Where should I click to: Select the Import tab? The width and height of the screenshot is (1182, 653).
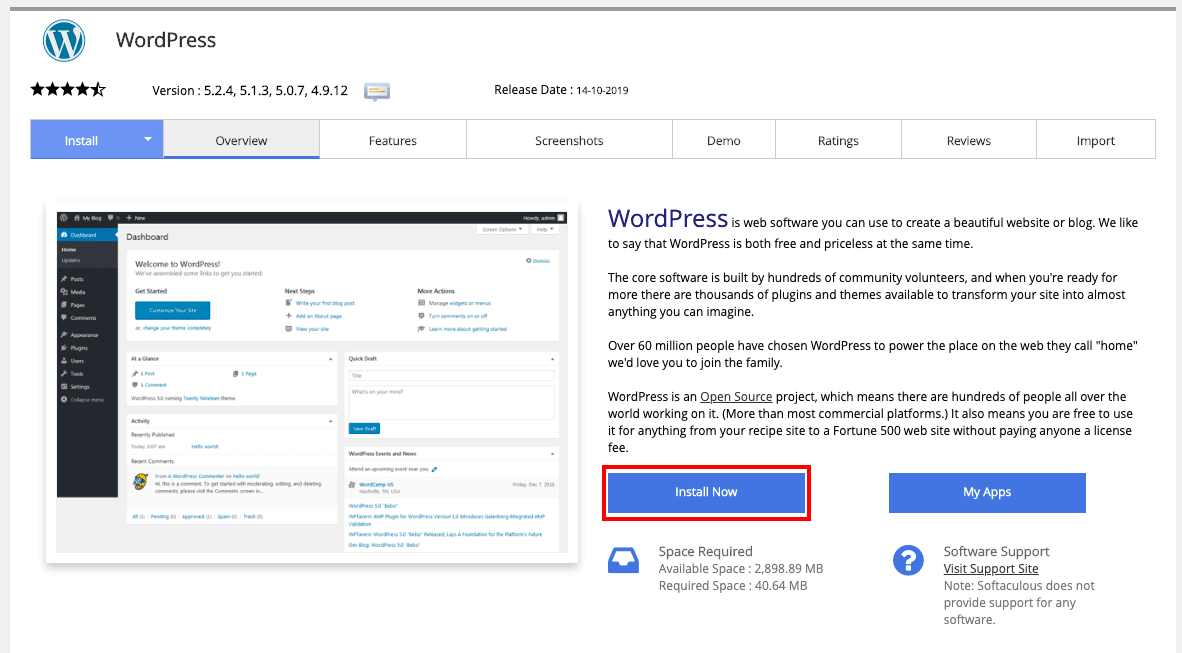tap(1096, 140)
